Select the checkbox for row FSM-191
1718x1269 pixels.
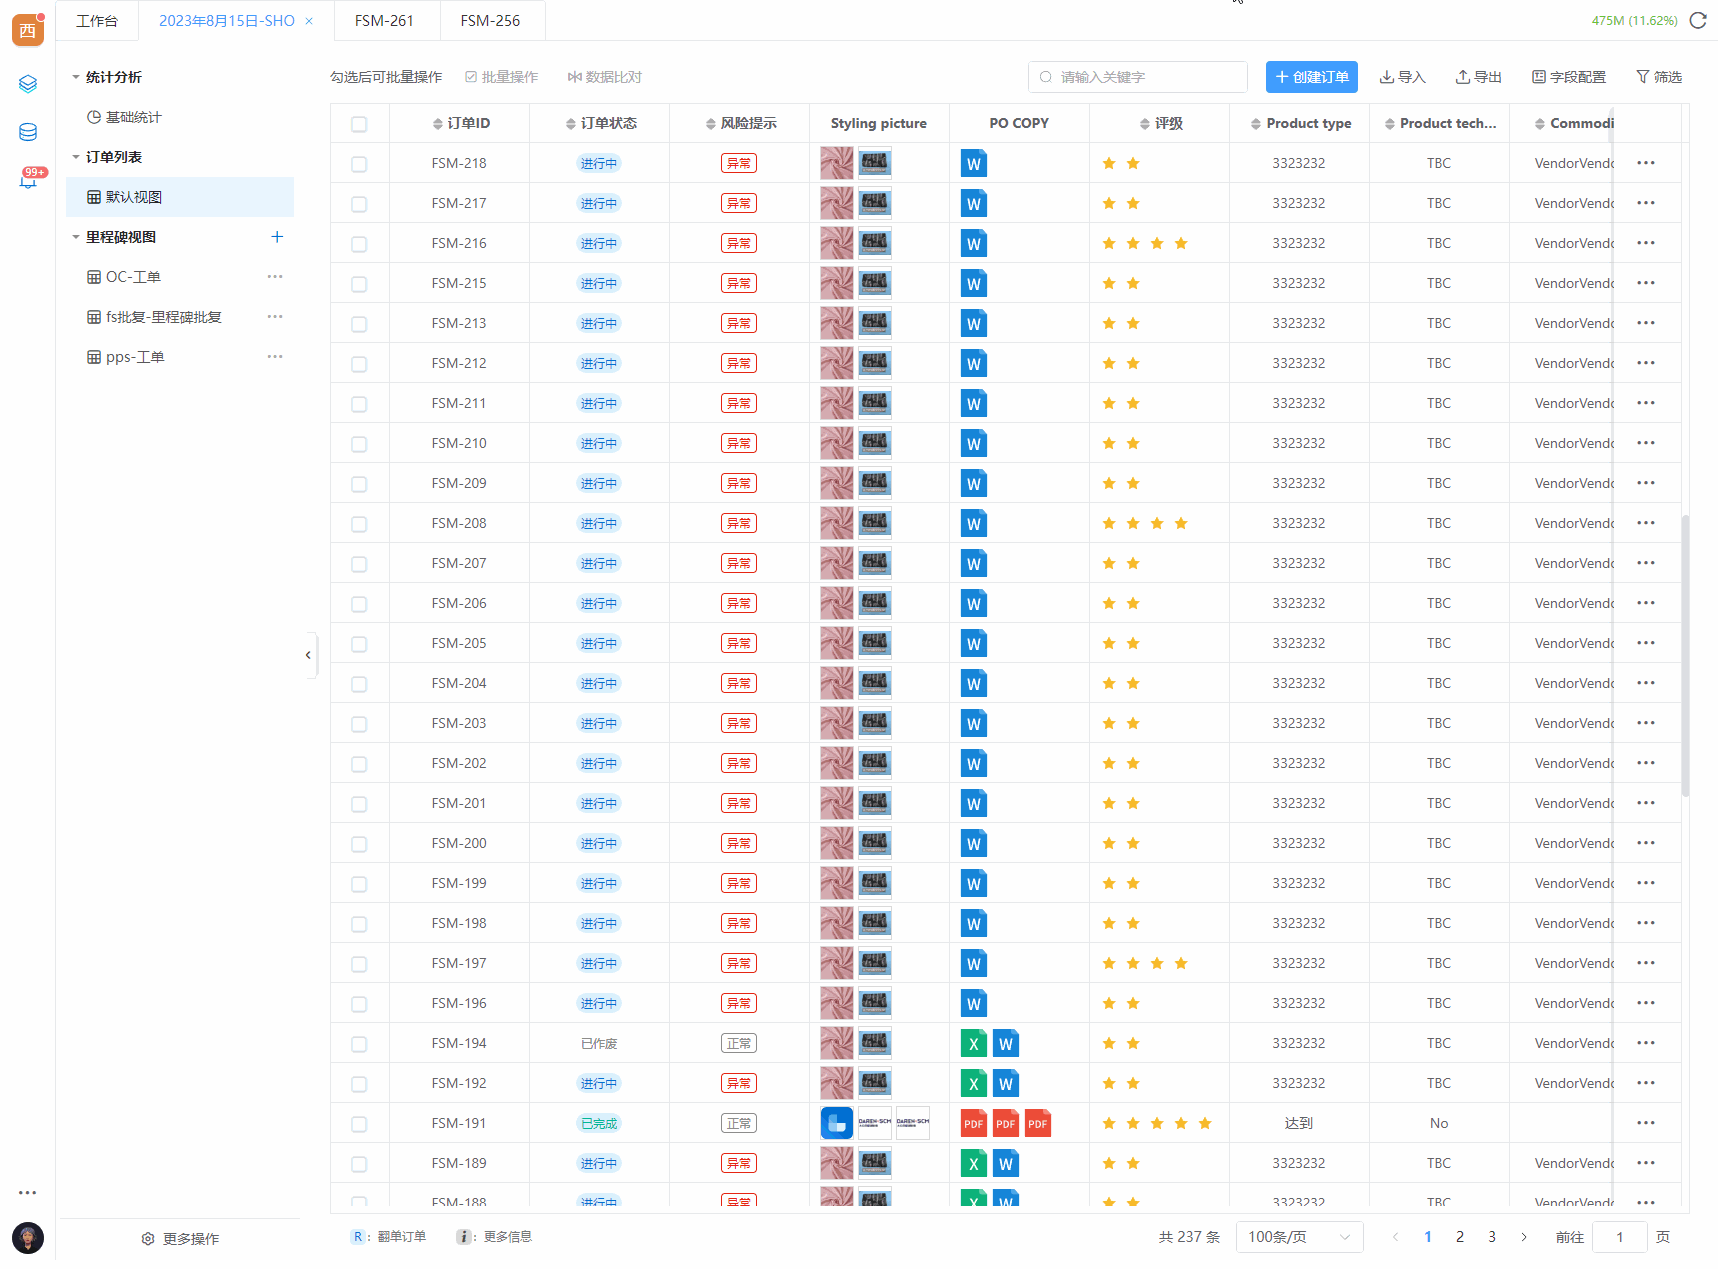pos(359,1124)
